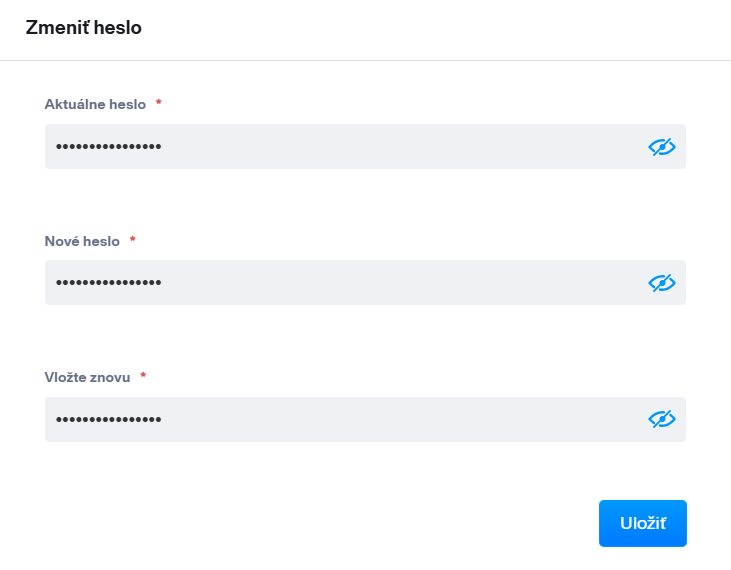The width and height of the screenshot is (731, 570).
Task: Show the Aktuálne heslo password with eye icon
Action: click(x=662, y=147)
